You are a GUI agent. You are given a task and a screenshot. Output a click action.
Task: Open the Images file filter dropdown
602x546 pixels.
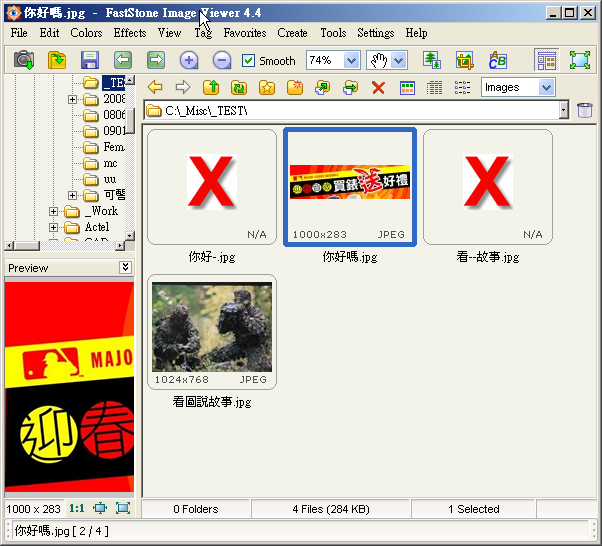click(x=546, y=87)
